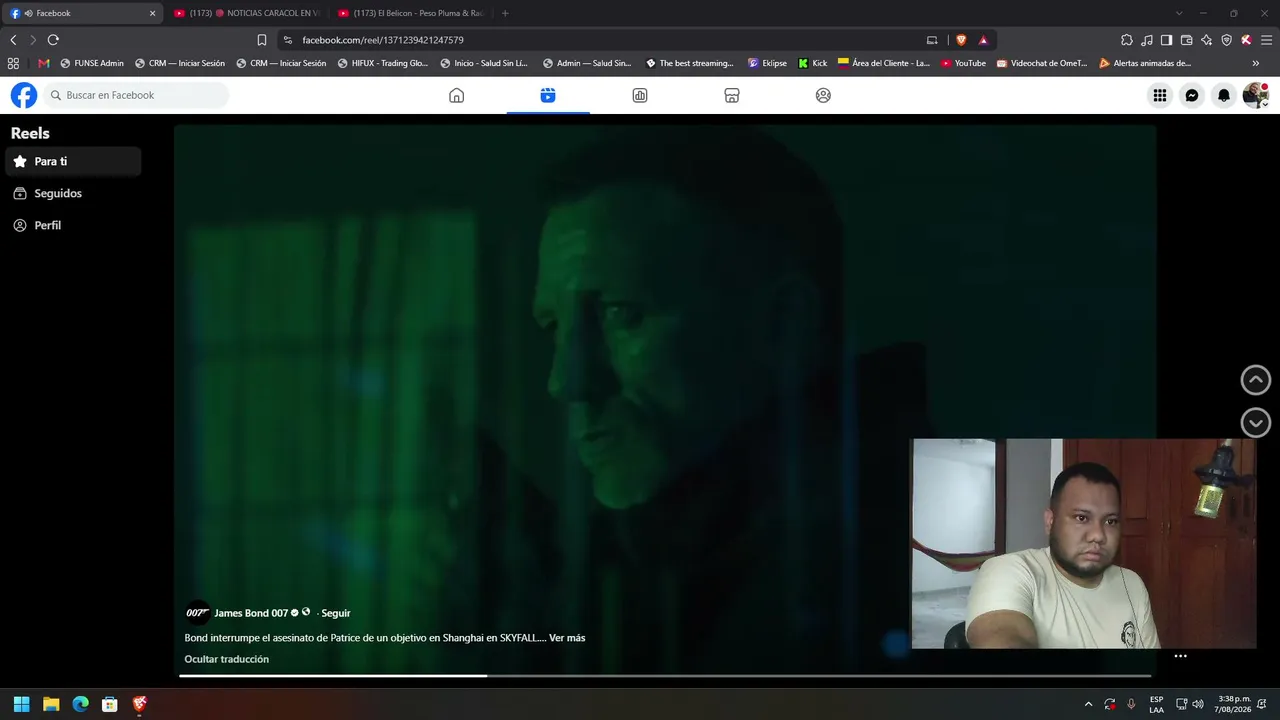
Task: Go to the previous reel with up chevron
Action: point(1256,380)
